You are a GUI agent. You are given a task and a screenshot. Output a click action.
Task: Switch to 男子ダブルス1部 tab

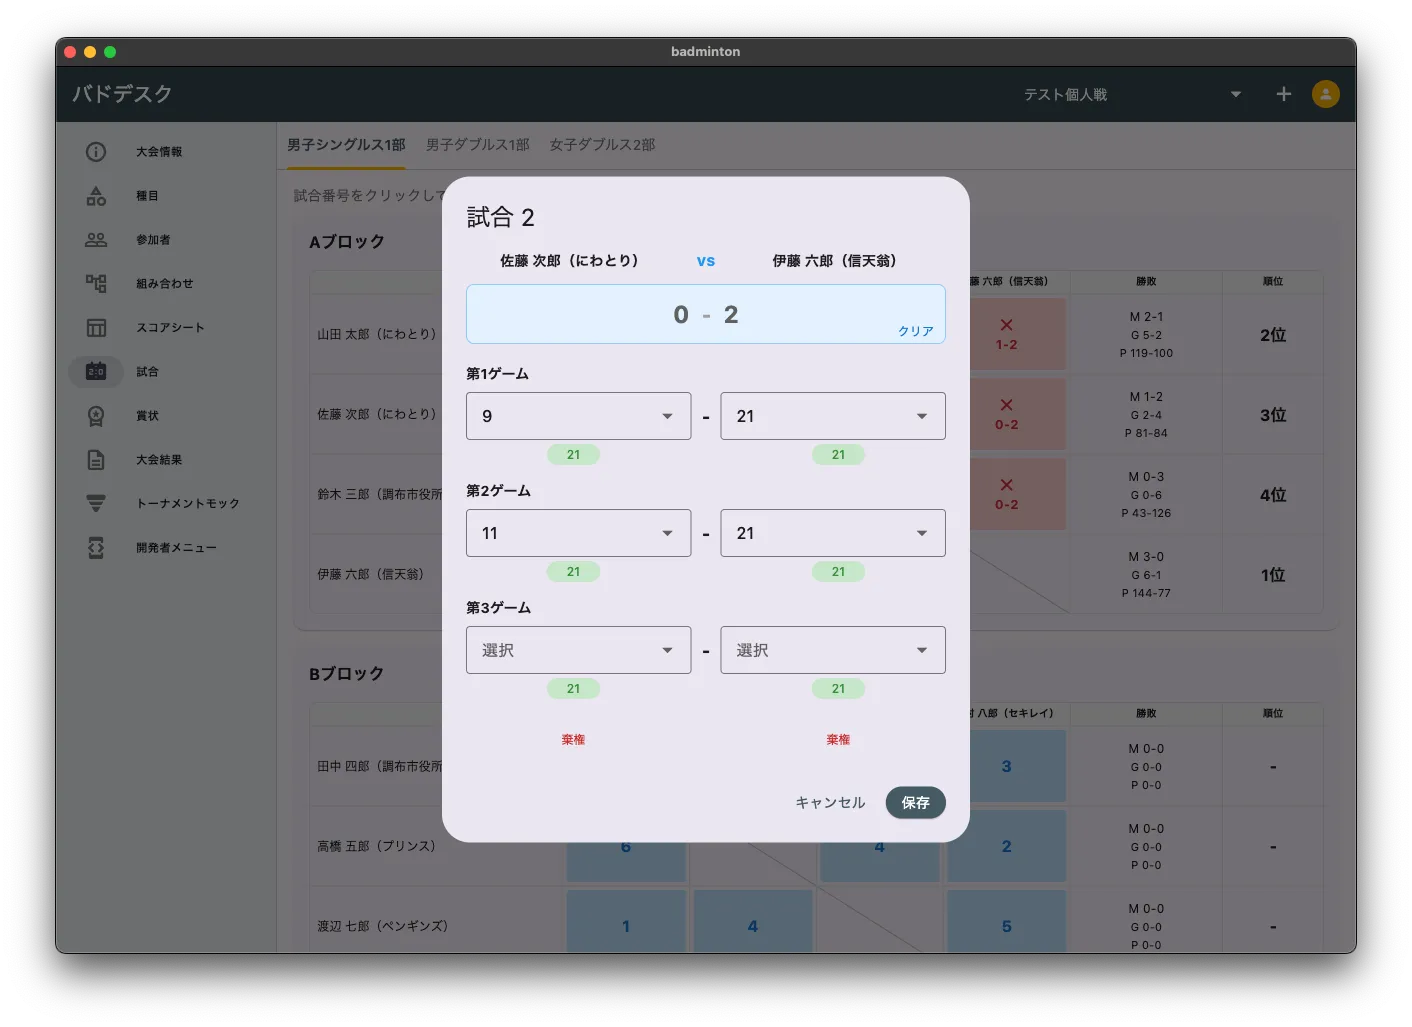(x=477, y=145)
